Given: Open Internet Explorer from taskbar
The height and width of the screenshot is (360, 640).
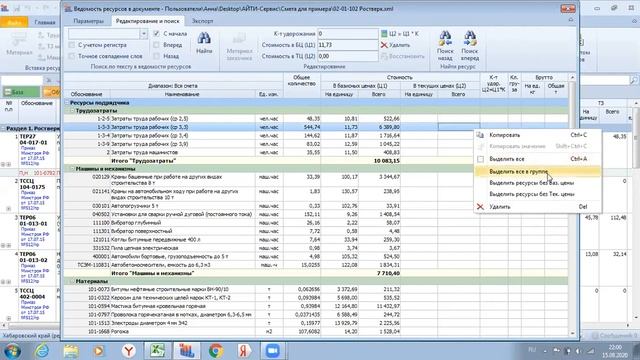Looking at the screenshot, I should point(42,351).
